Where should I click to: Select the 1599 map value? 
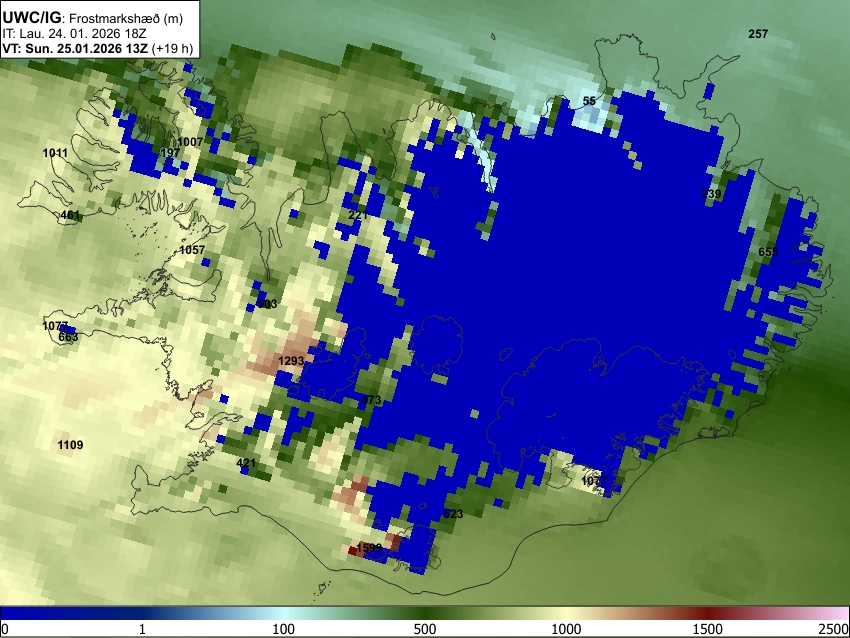point(370,548)
